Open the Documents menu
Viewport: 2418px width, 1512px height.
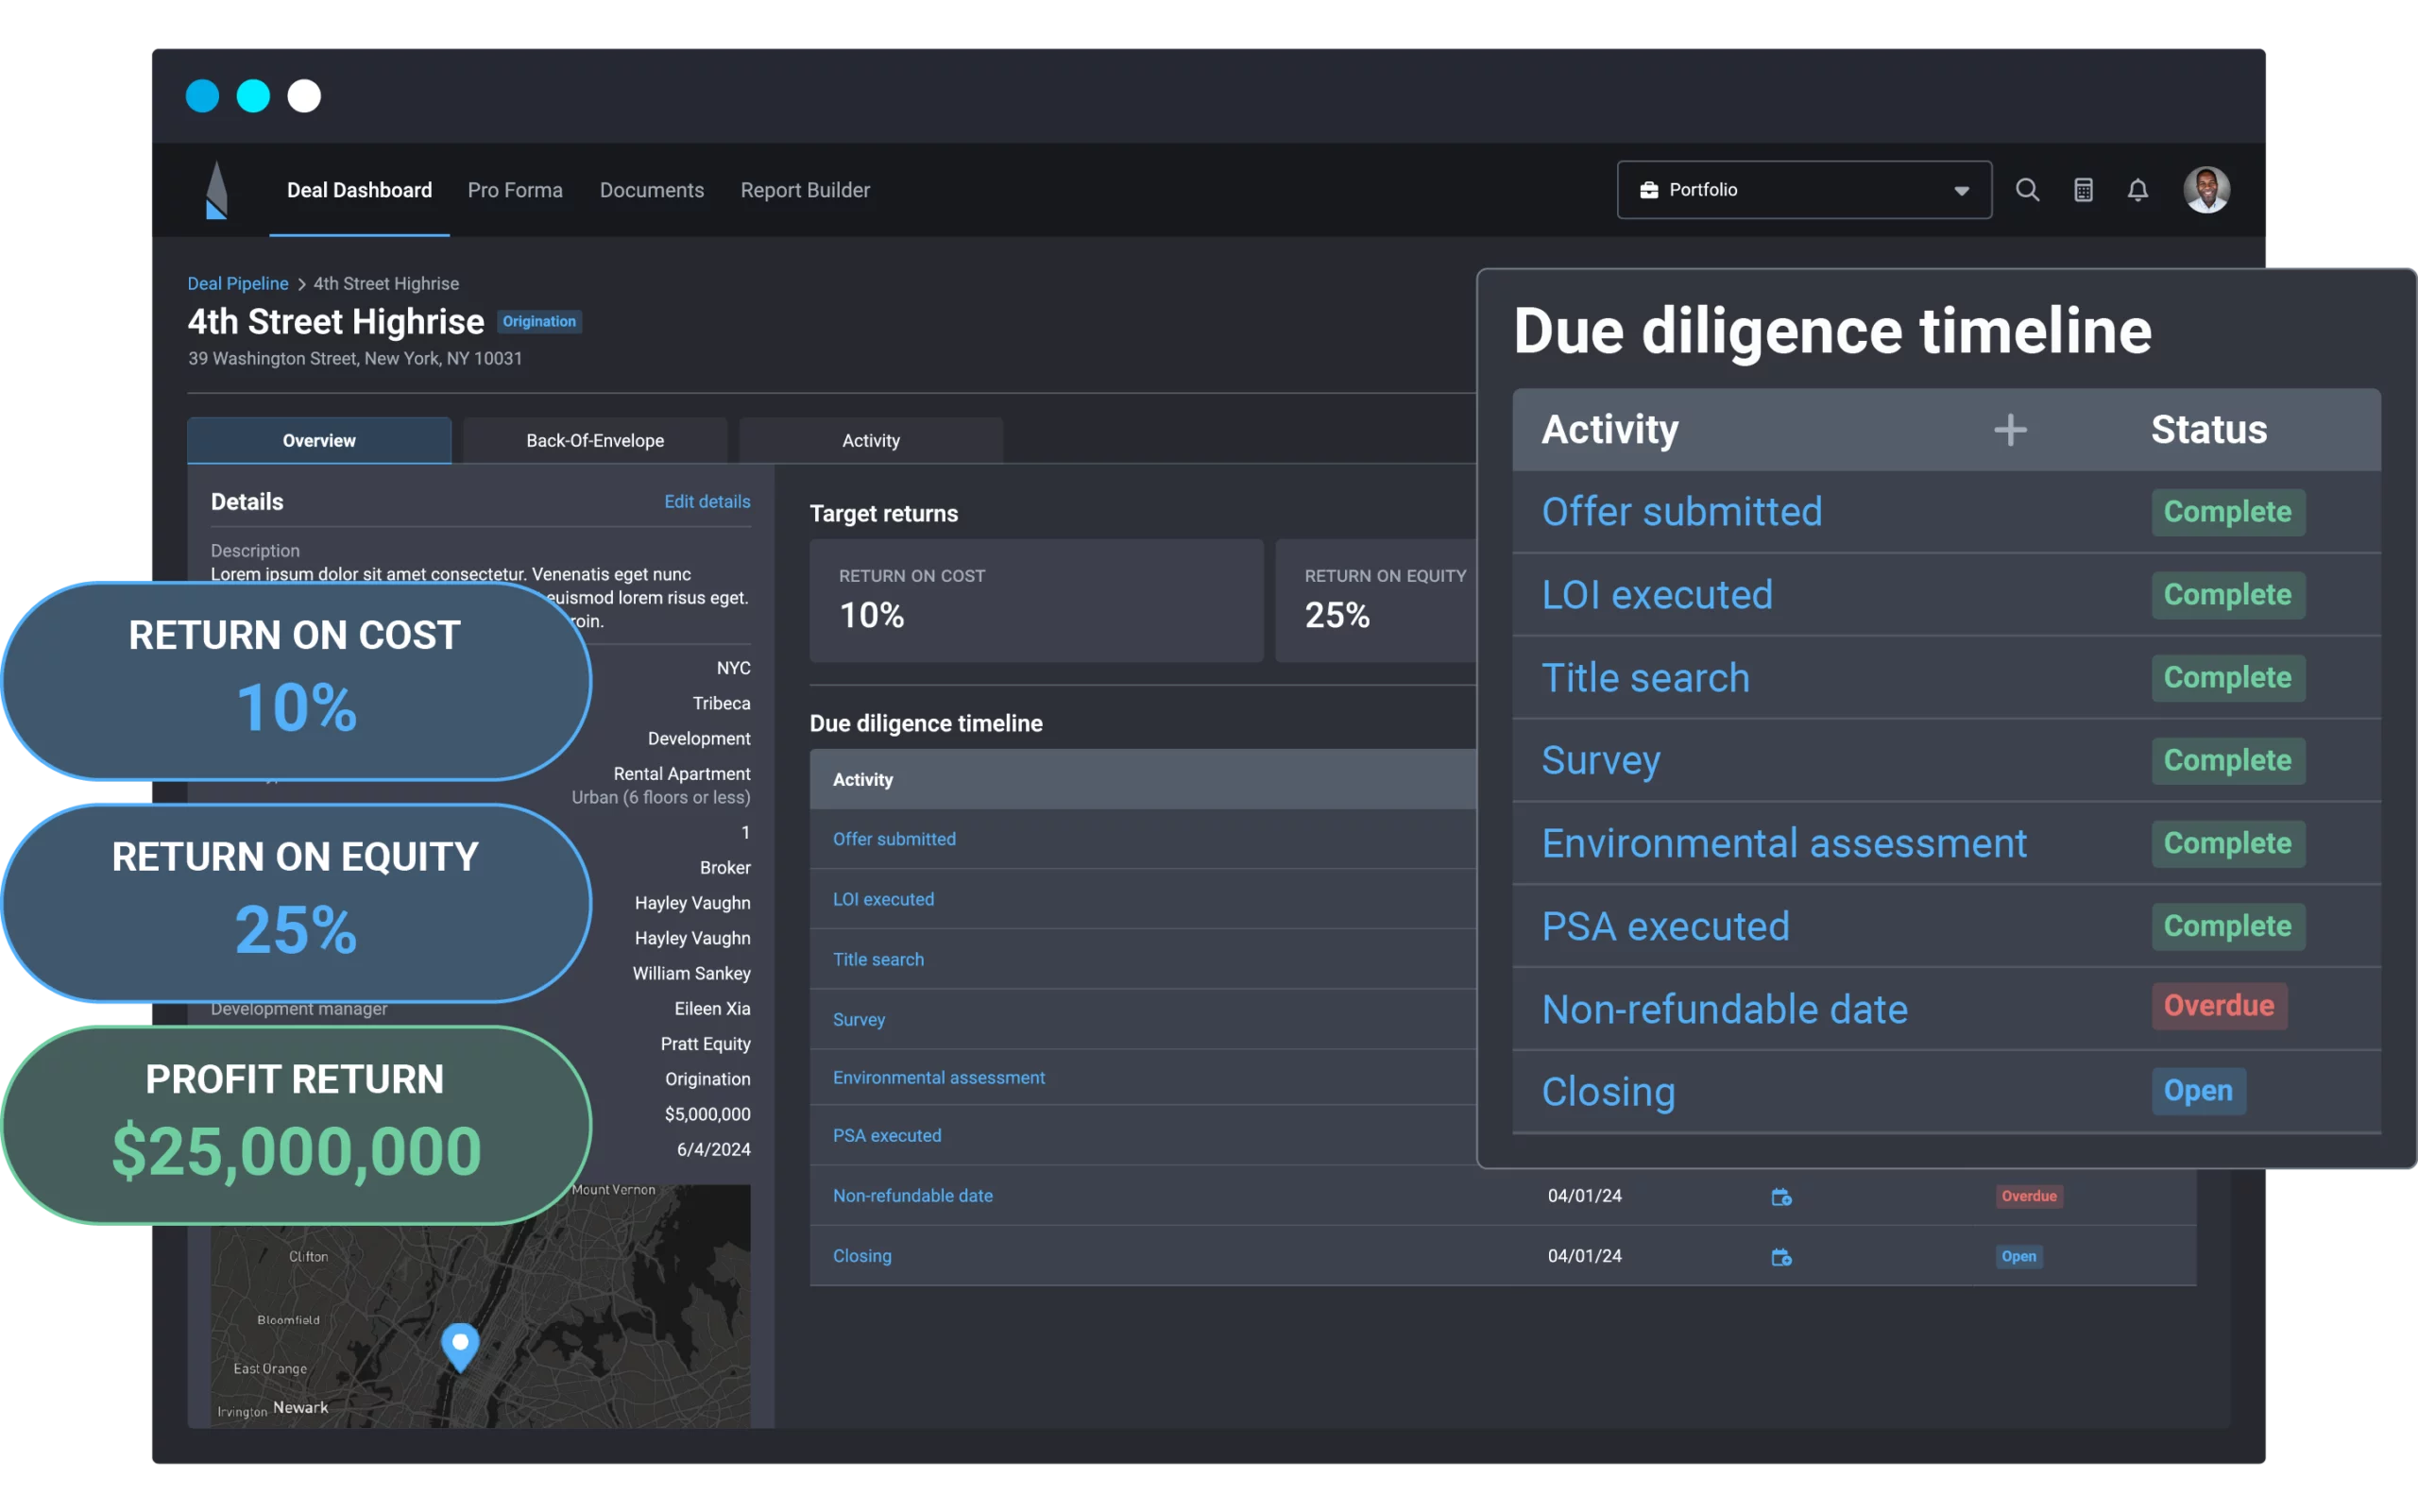[652, 190]
